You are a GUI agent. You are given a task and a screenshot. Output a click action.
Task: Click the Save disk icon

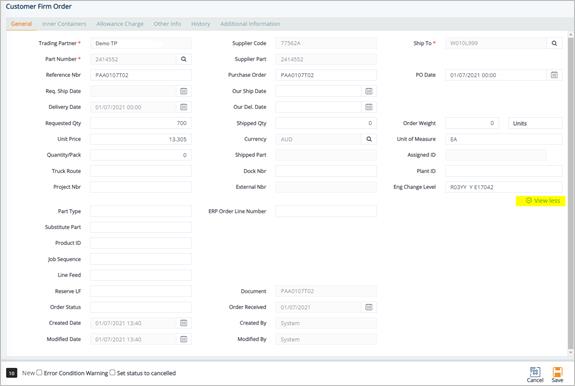click(x=557, y=372)
